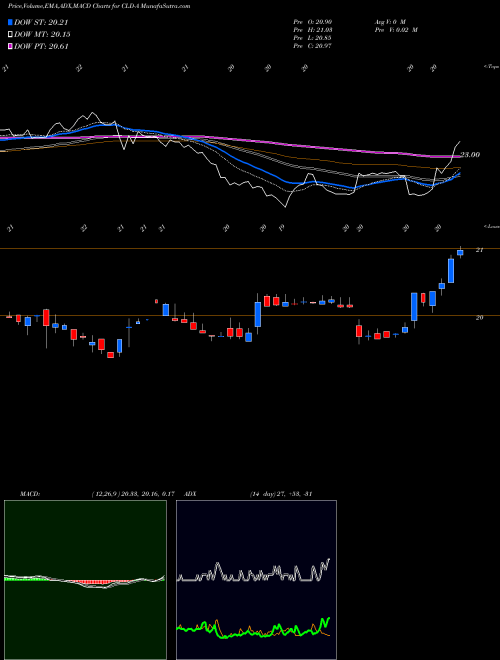
Task: Click the tall blue candle below the last candle
Action: tap(451, 270)
